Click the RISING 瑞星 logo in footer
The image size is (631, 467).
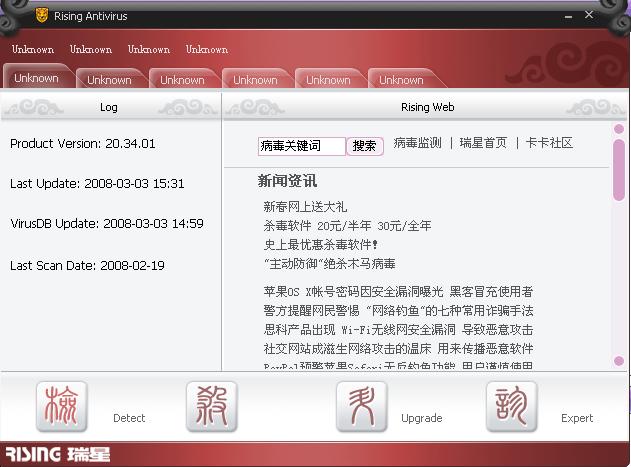58,454
